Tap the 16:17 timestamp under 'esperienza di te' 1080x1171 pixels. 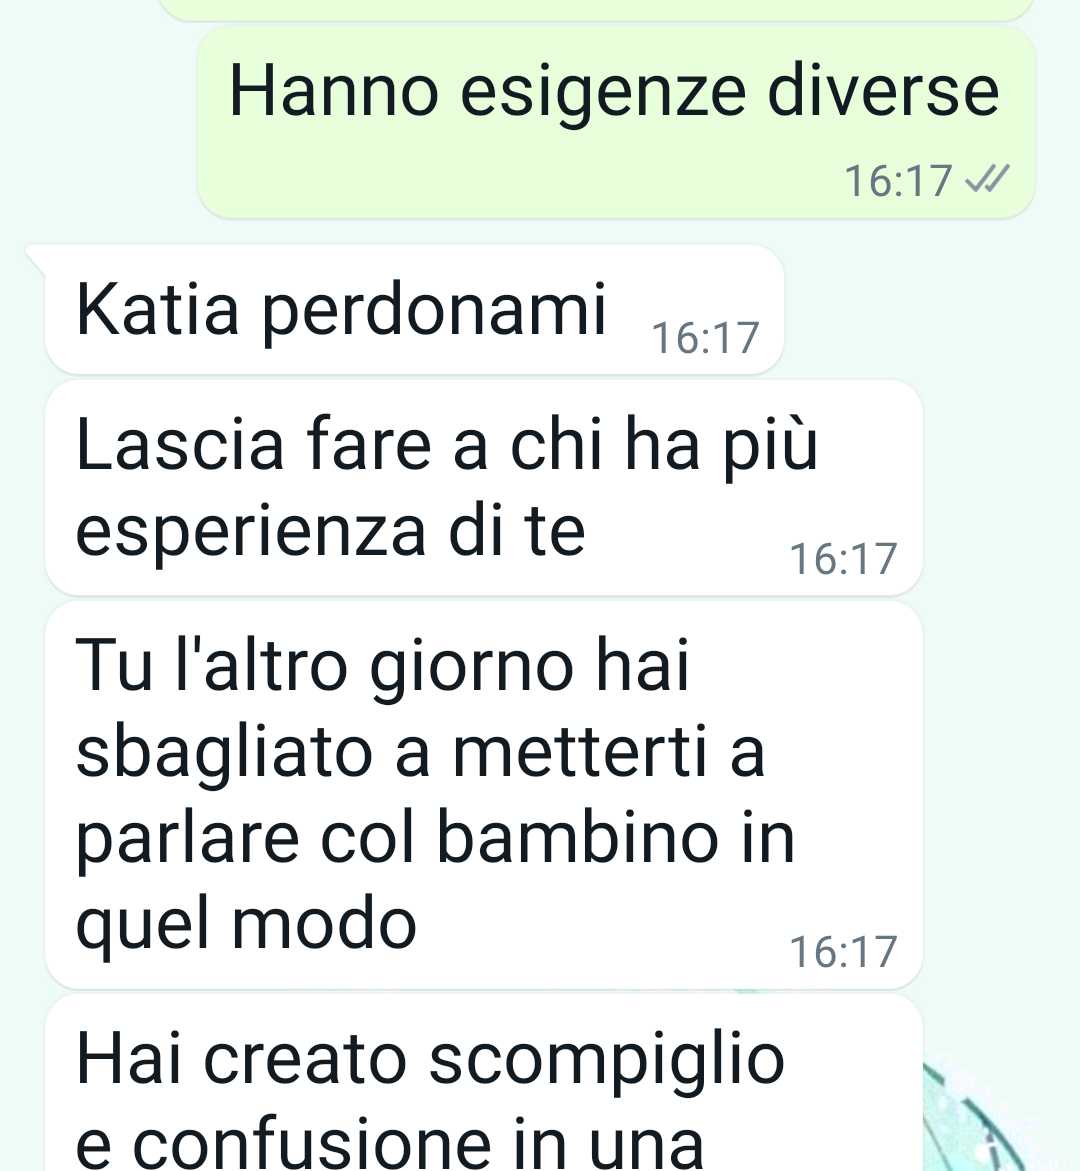click(x=842, y=559)
